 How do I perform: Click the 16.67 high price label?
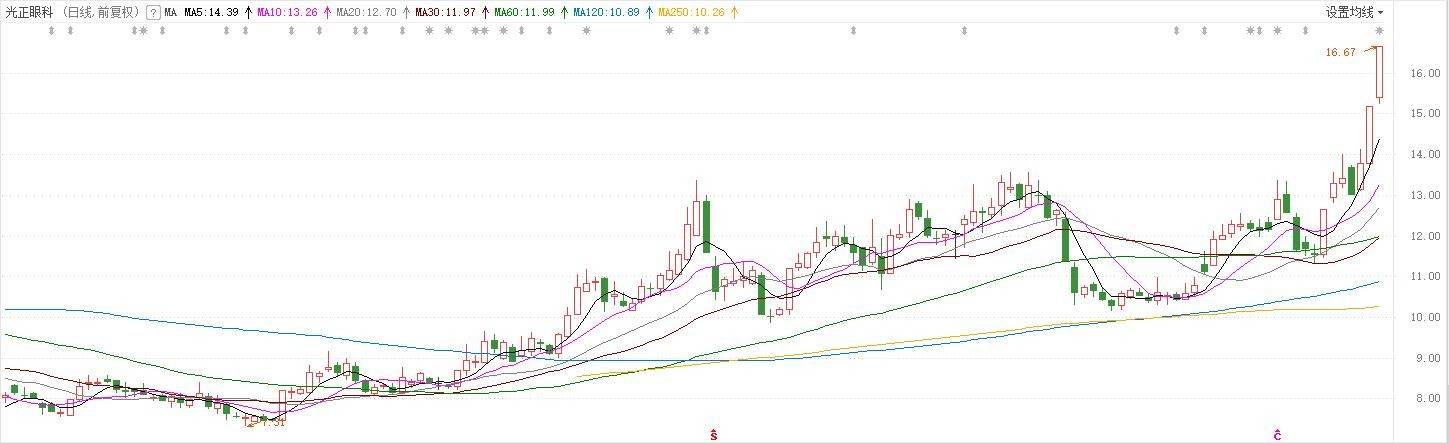click(x=1340, y=53)
